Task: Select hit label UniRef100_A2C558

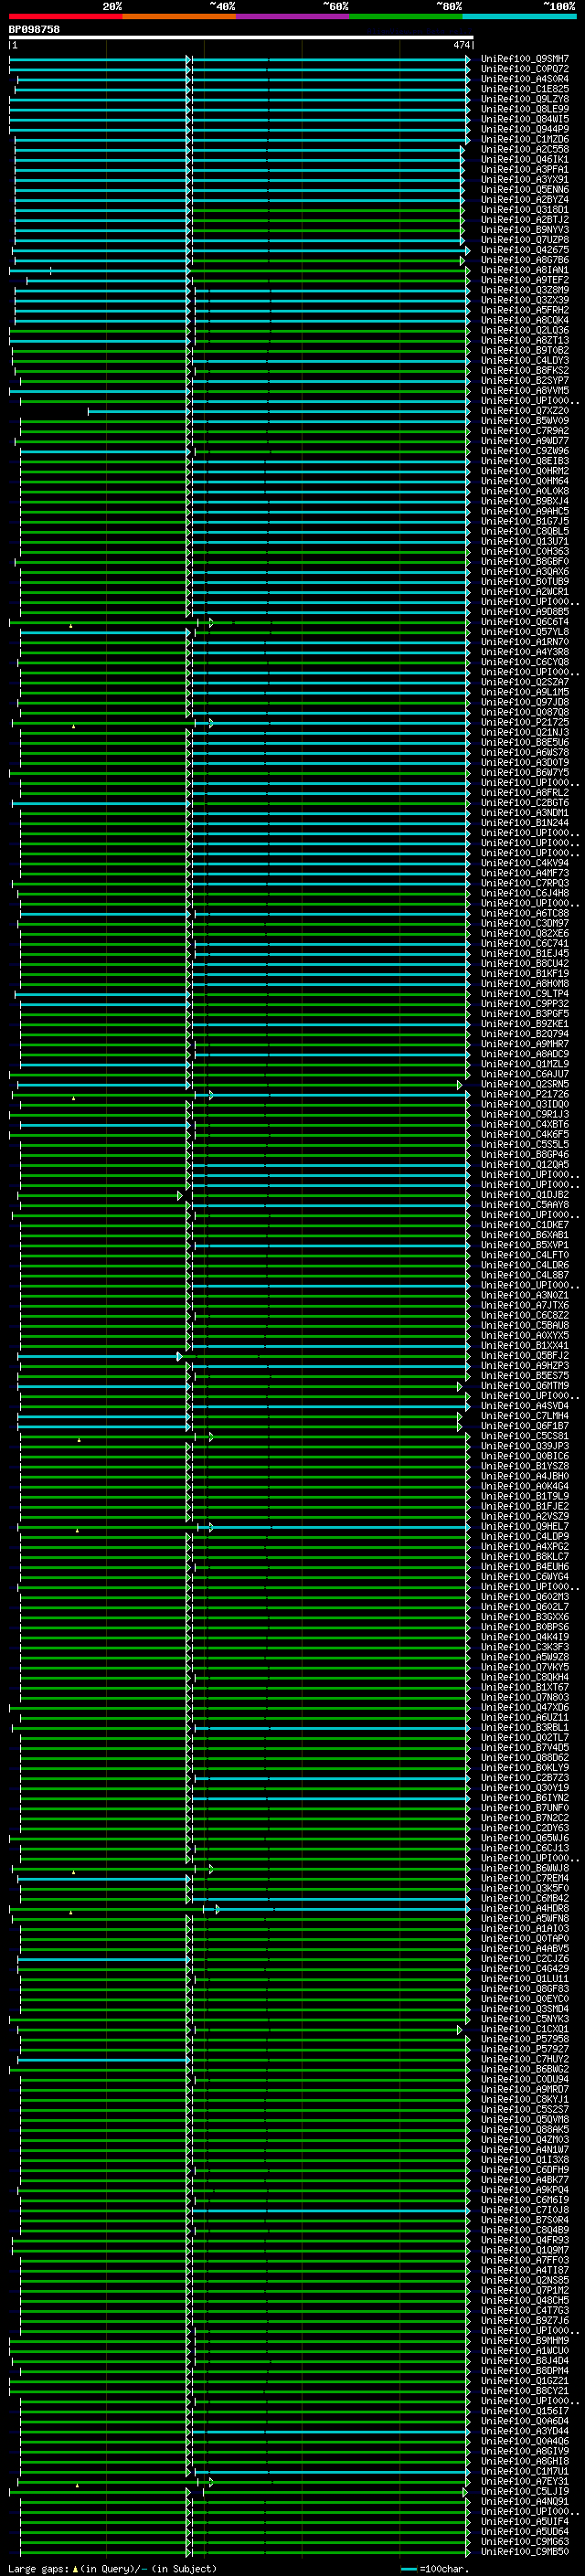Action: (525, 149)
